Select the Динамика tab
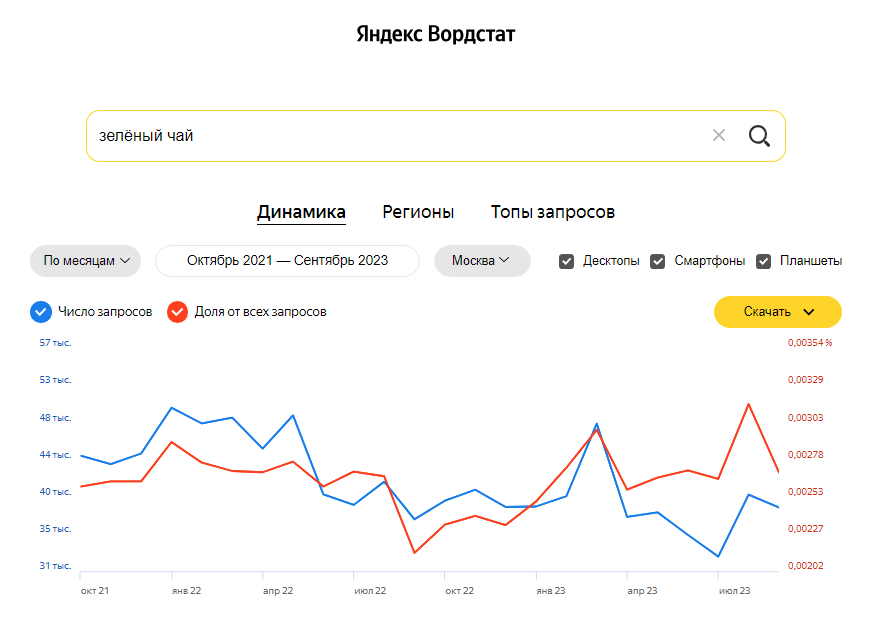Screen dimensions: 880x623 tap(301, 212)
